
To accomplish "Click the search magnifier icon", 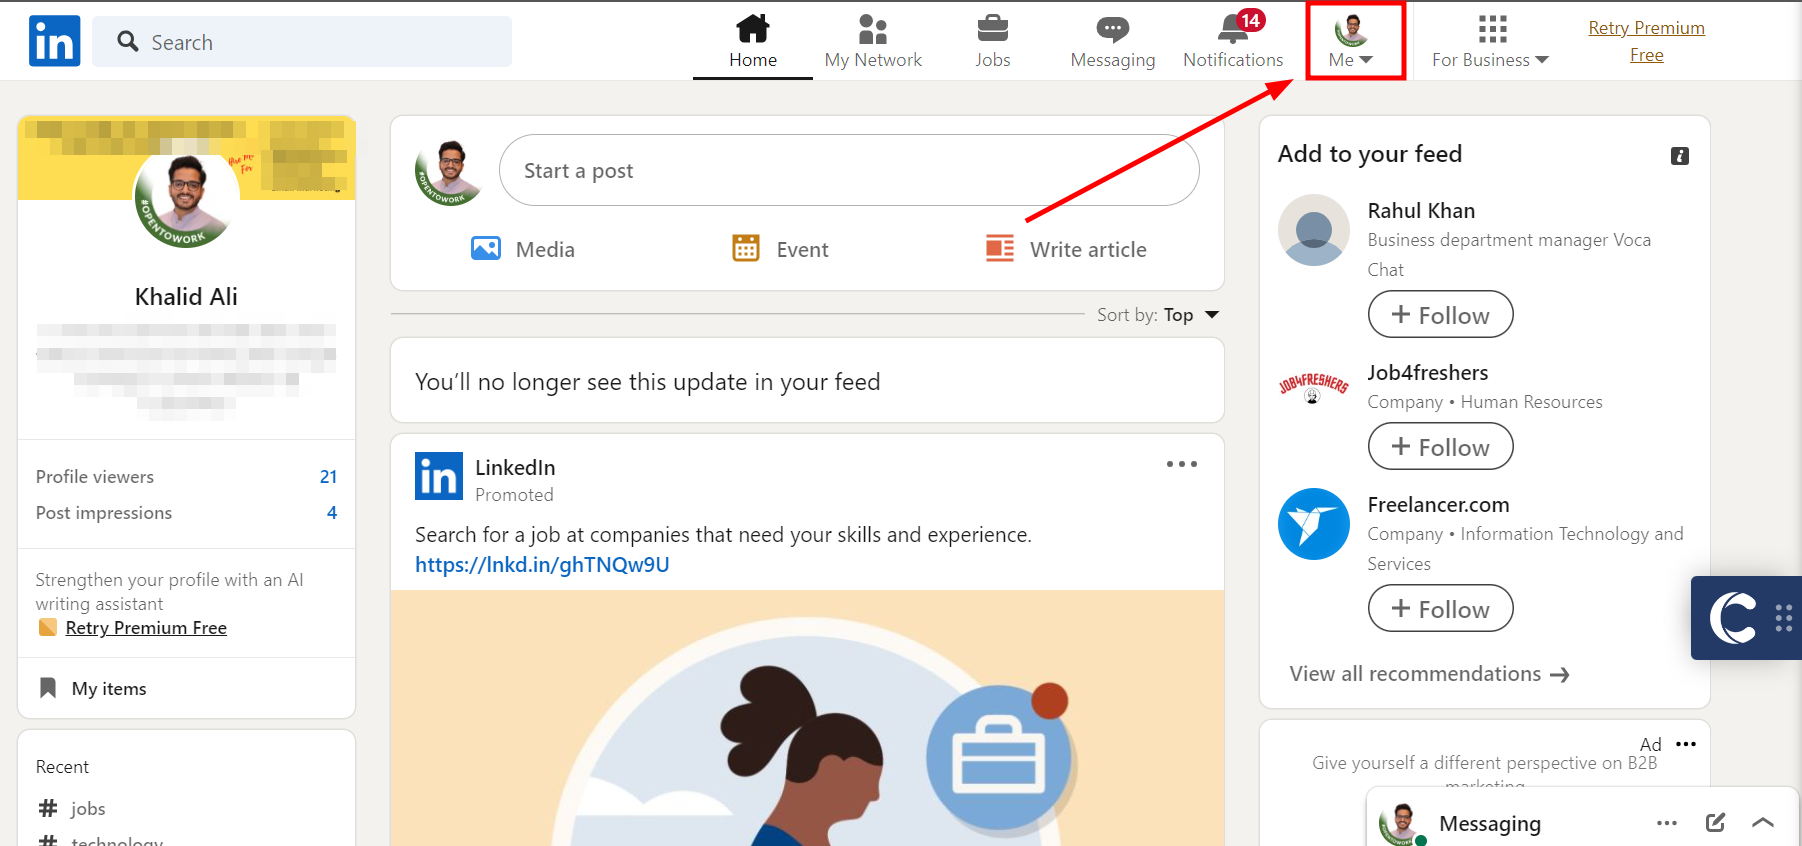I will (127, 41).
